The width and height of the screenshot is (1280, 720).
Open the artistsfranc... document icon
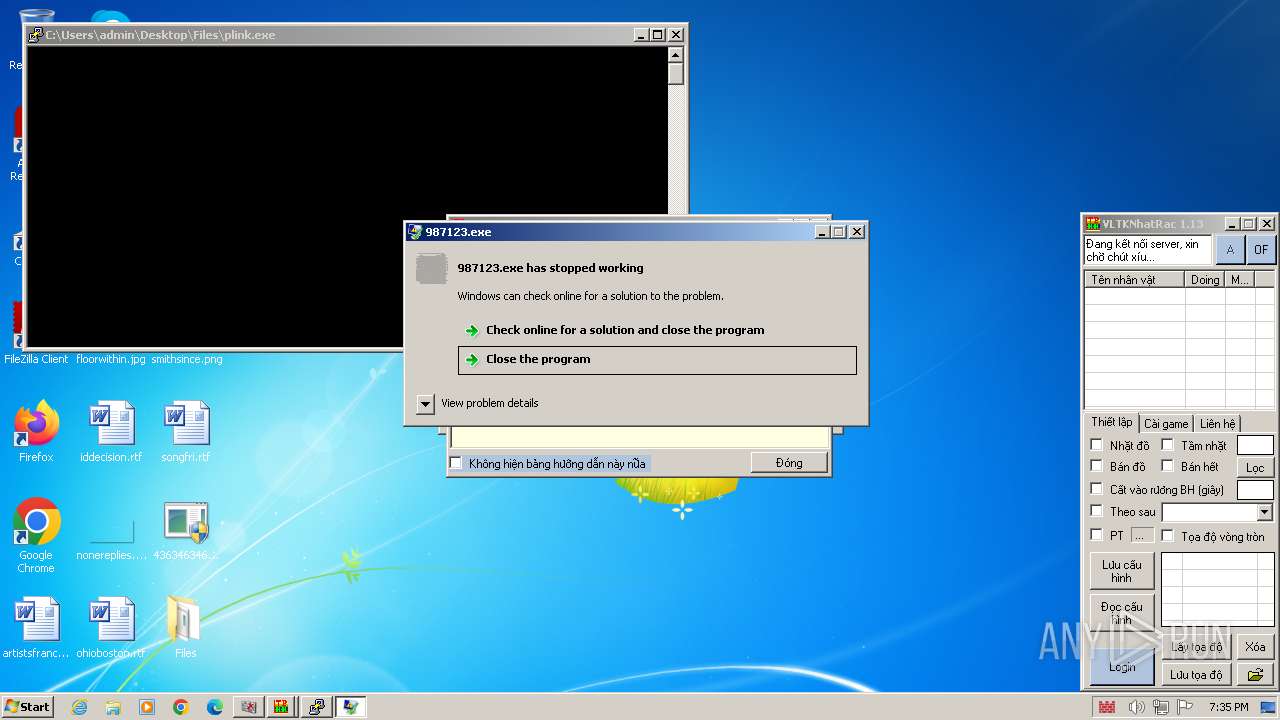point(36,627)
